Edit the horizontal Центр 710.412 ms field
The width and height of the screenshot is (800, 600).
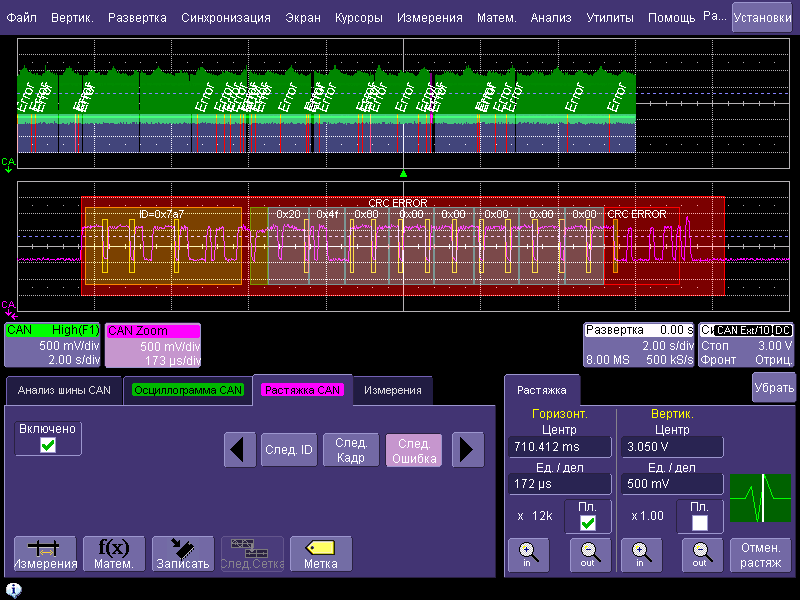(559, 446)
